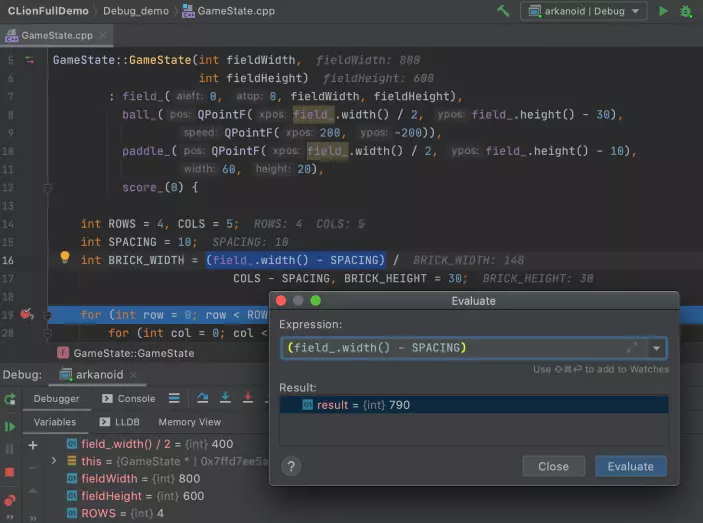Collapse code fold marker at line 12
The image size is (703, 523).
tap(48, 188)
